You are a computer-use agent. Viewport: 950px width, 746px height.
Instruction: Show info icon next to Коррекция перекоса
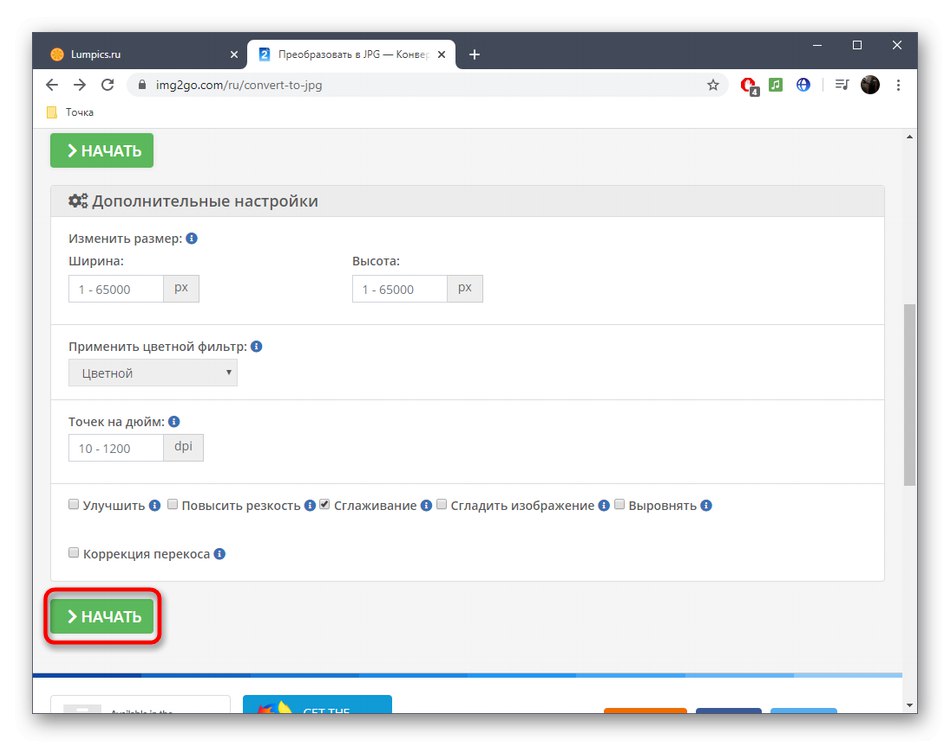pyautogui.click(x=219, y=554)
